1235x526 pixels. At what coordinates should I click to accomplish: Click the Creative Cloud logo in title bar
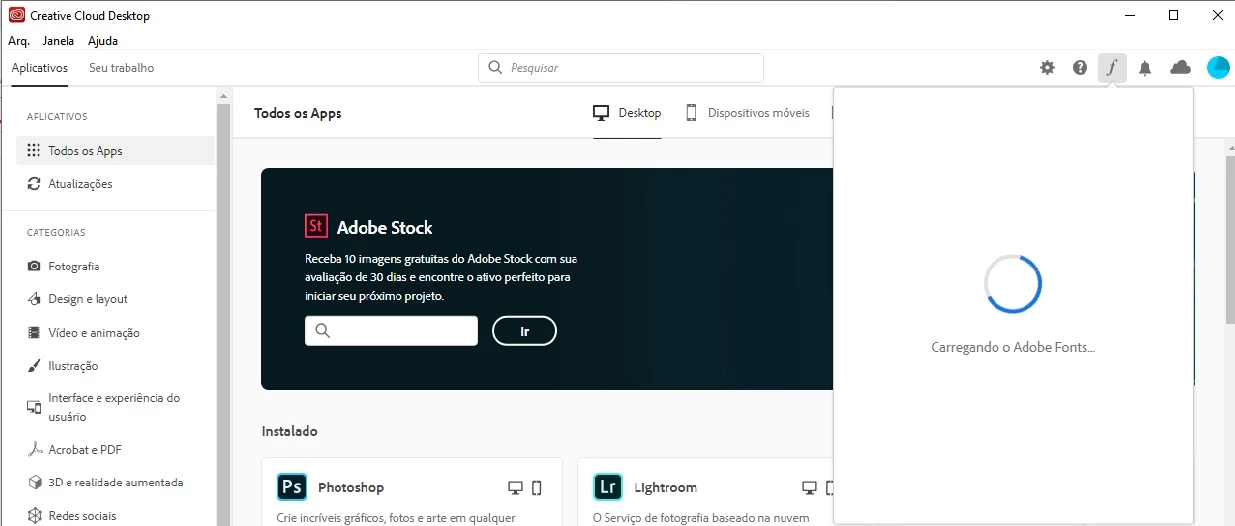[17, 16]
